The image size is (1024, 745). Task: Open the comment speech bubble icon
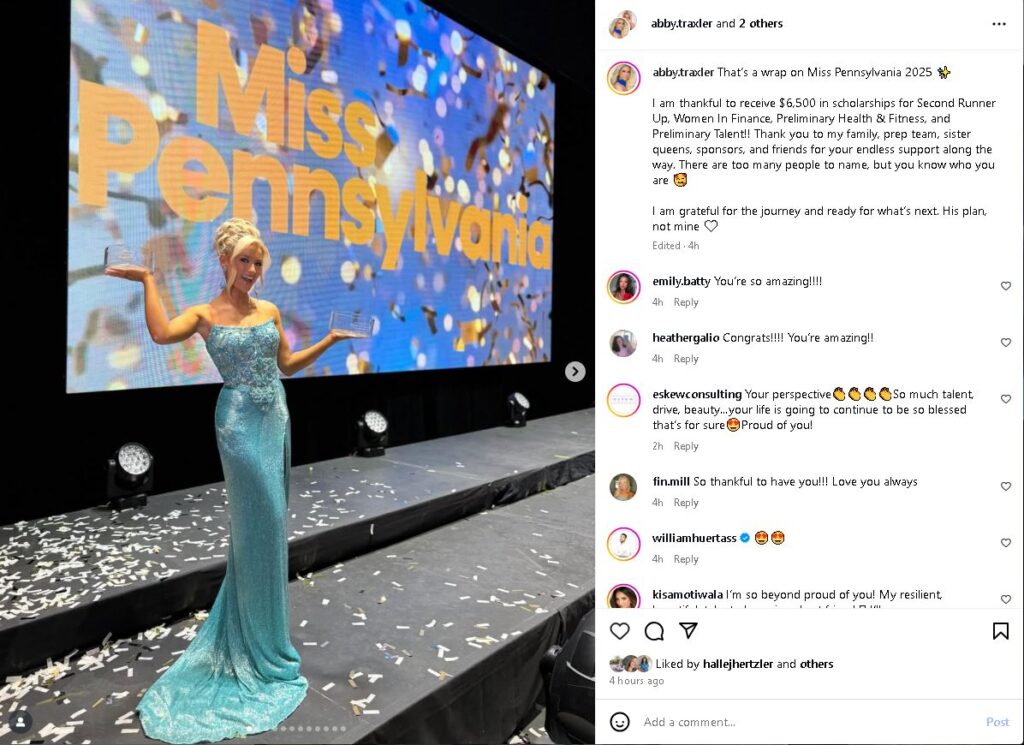[654, 631]
